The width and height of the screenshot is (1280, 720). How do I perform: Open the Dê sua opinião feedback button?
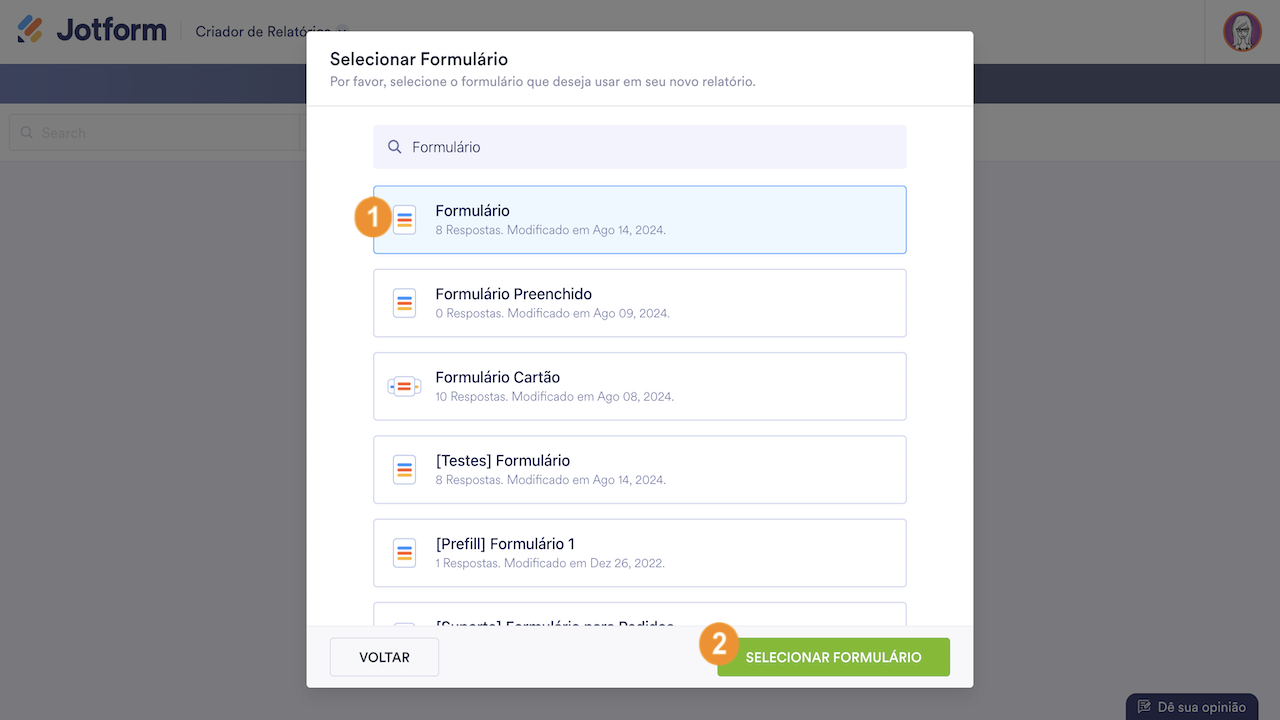pyautogui.click(x=1192, y=707)
